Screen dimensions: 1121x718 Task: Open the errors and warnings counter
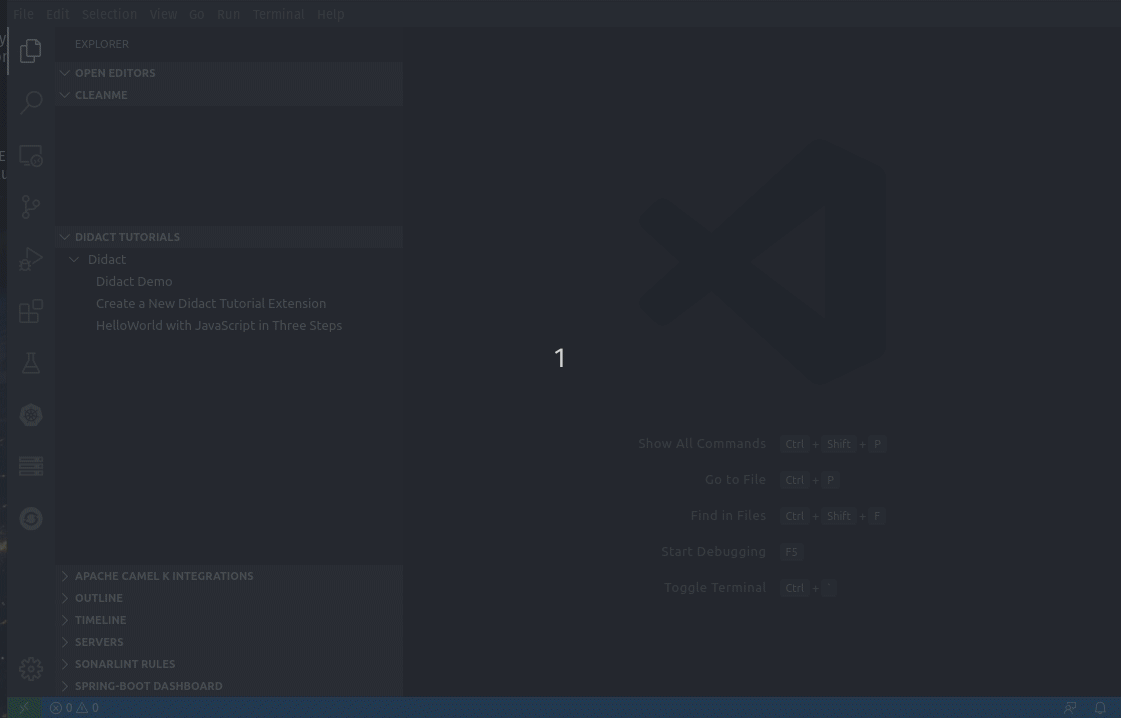click(x=74, y=708)
